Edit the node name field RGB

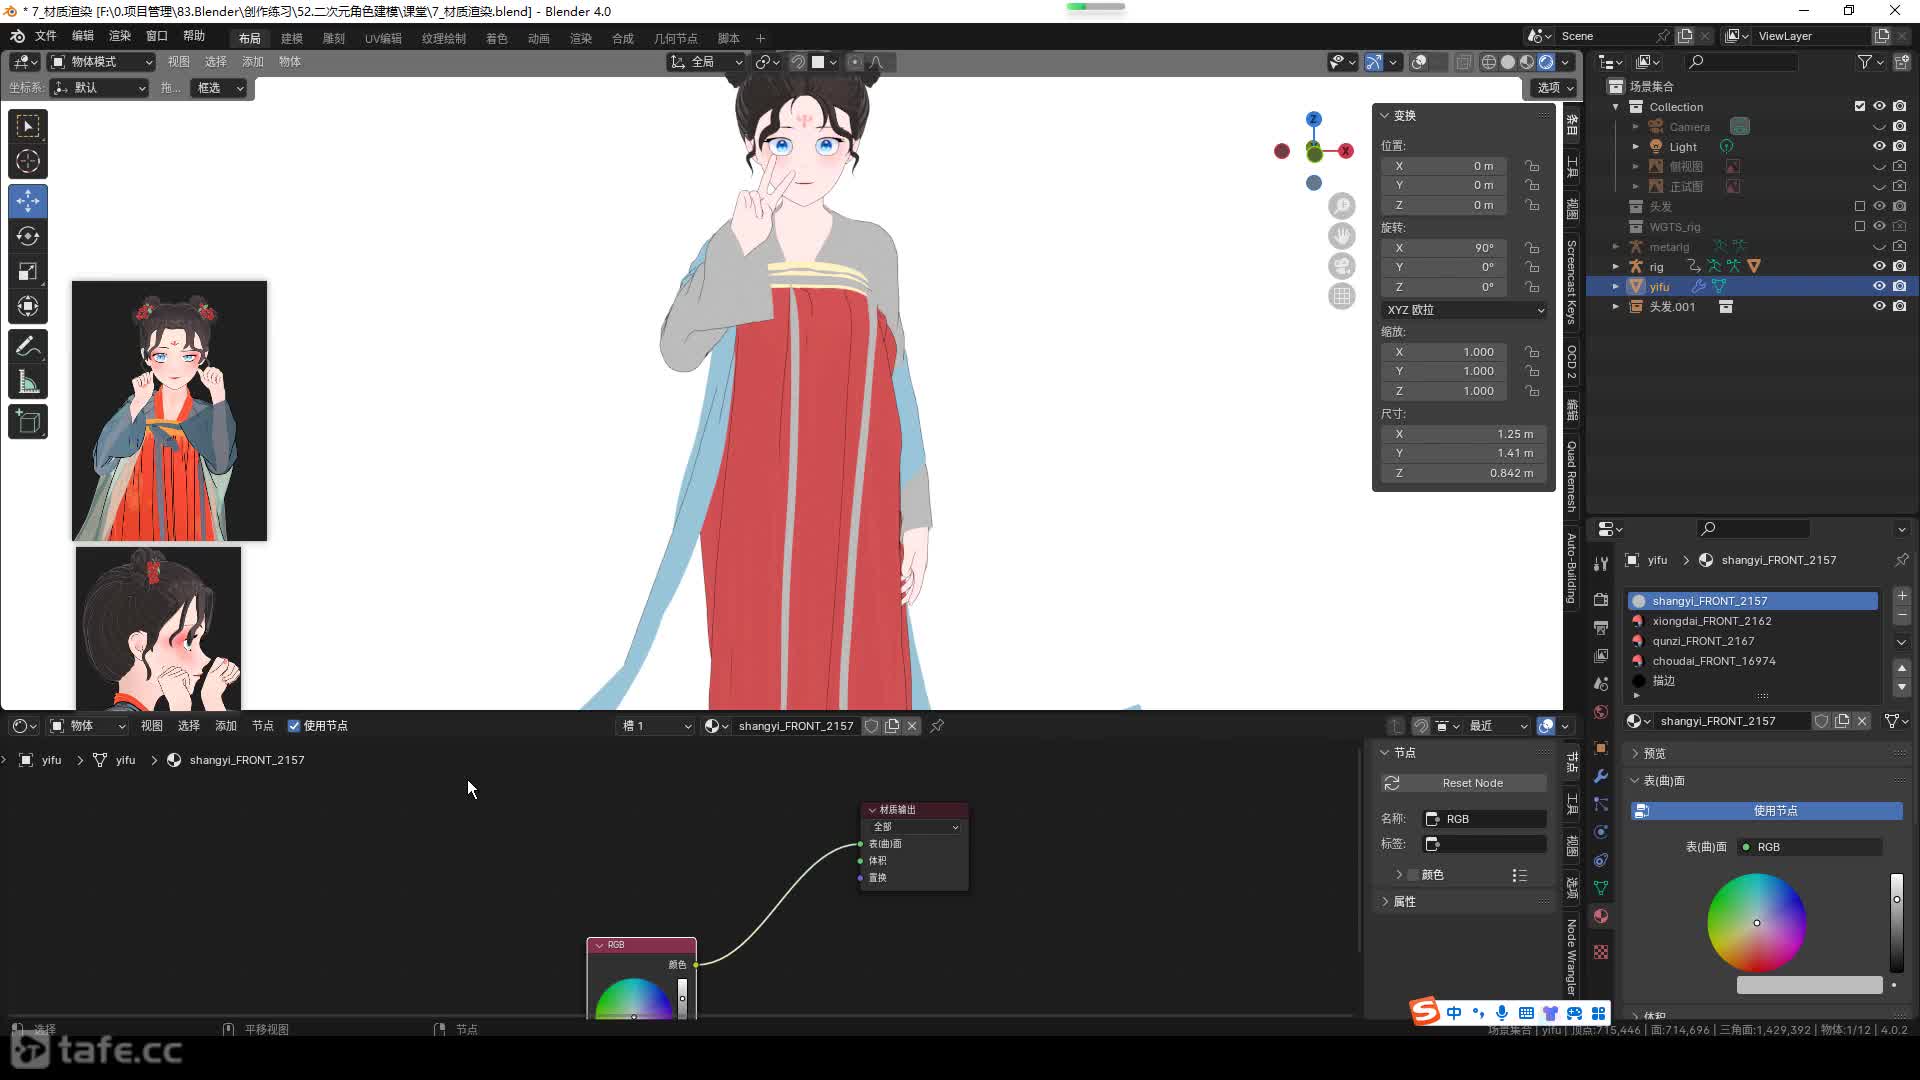(x=1484, y=819)
